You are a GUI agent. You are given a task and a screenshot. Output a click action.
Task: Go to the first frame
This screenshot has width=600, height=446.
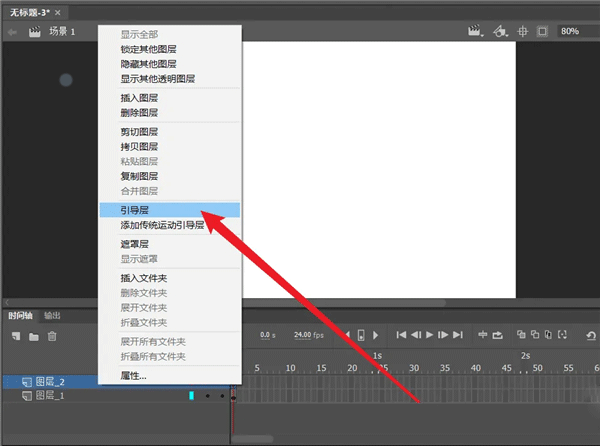(402, 335)
